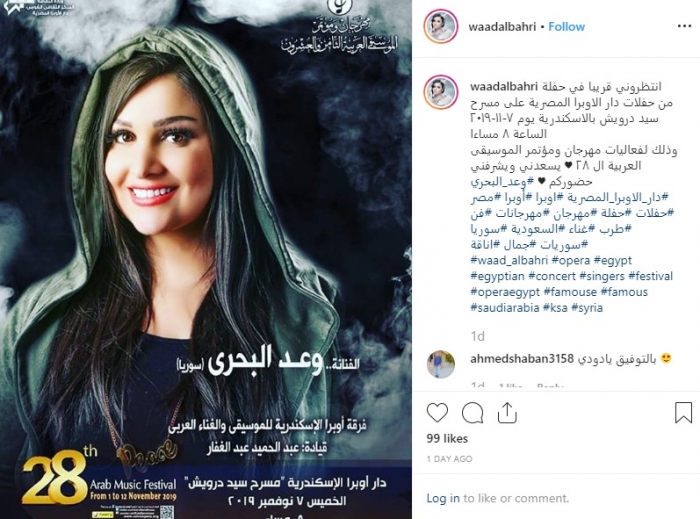Screen dimensions: 700x519
Task: Click the concert poster image
Action: [206, 259]
